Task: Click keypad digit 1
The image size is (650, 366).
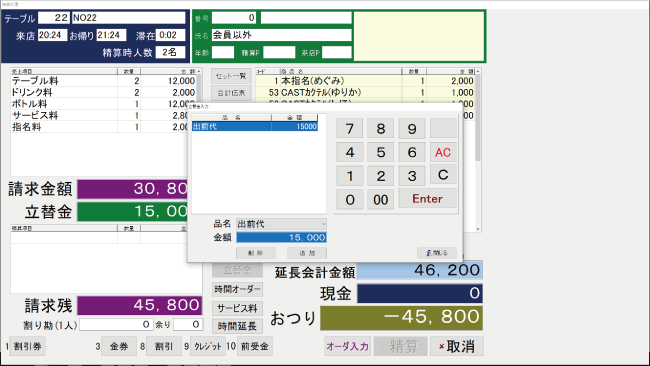Action: [x=349, y=176]
